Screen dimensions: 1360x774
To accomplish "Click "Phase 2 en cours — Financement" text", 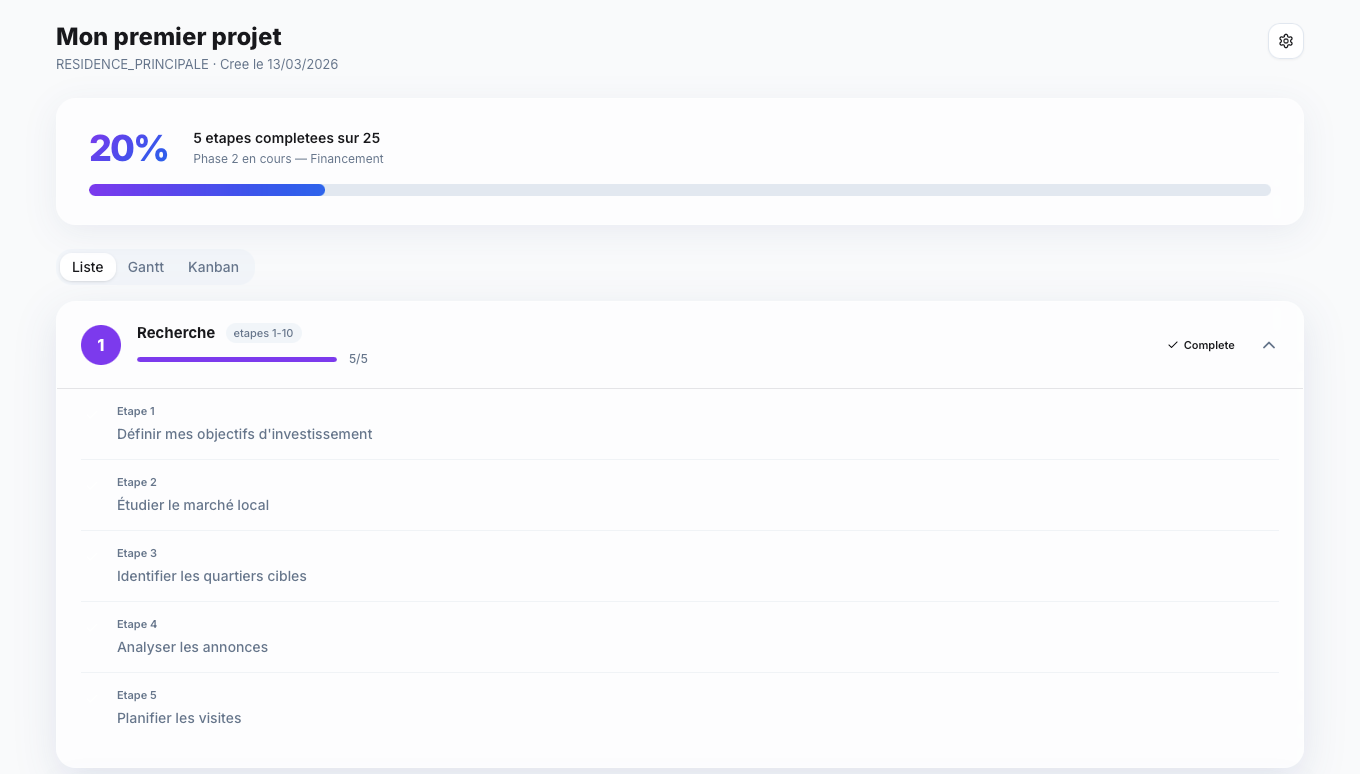I will click(x=288, y=159).
